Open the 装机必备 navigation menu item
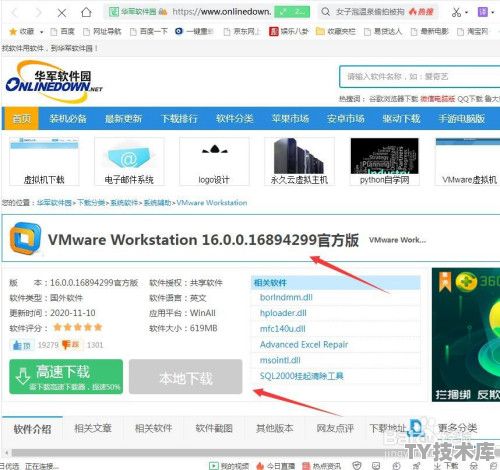This screenshot has width=500, height=470. 68,118
